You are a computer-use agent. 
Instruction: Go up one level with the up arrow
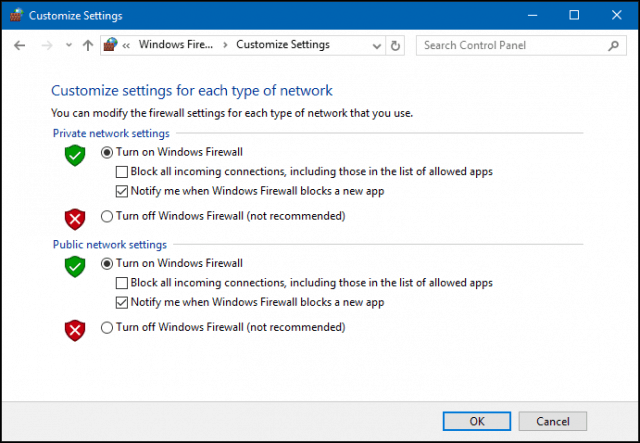(x=88, y=45)
